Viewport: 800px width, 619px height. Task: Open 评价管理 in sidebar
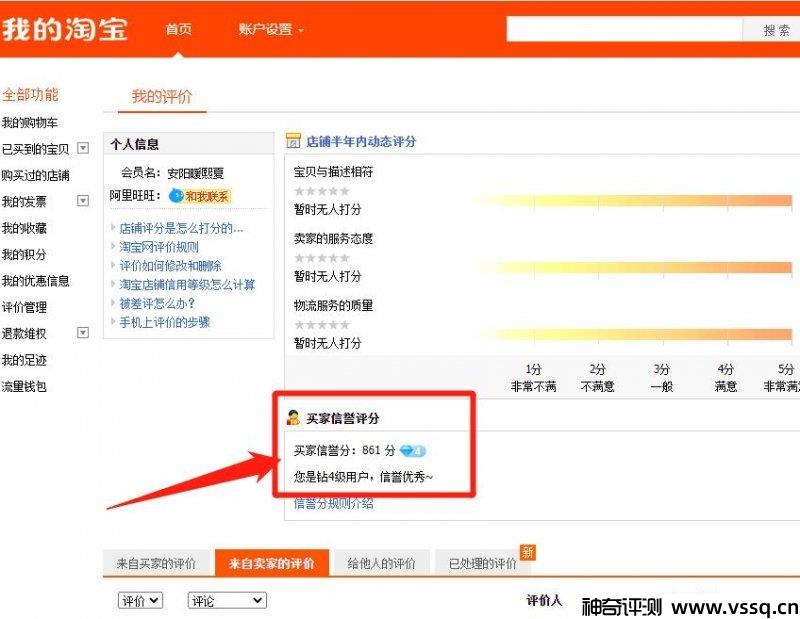(x=24, y=307)
